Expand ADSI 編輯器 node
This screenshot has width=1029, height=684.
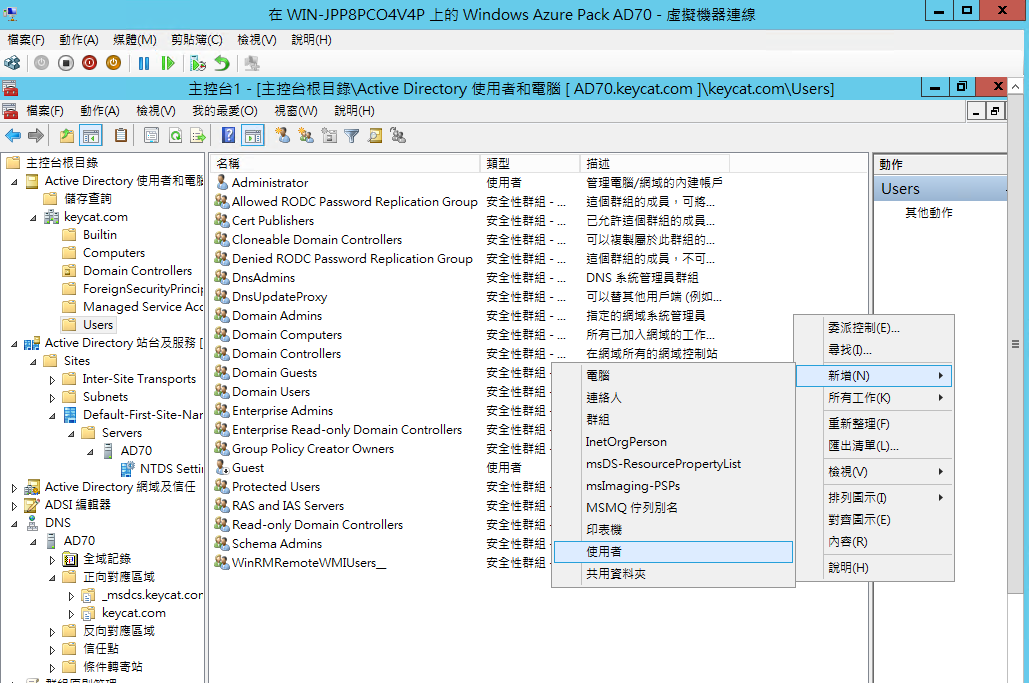14,505
